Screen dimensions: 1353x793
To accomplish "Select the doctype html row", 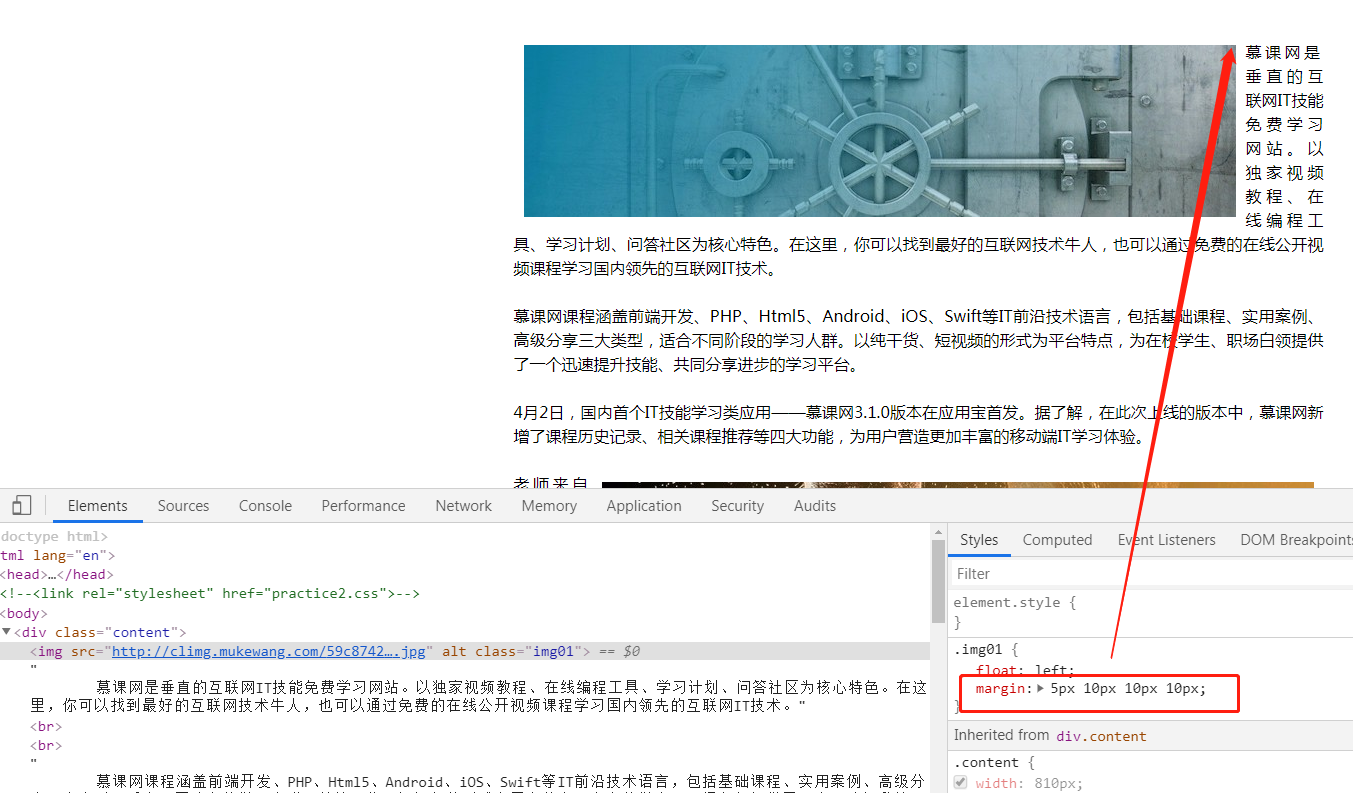I will pyautogui.click(x=465, y=537).
